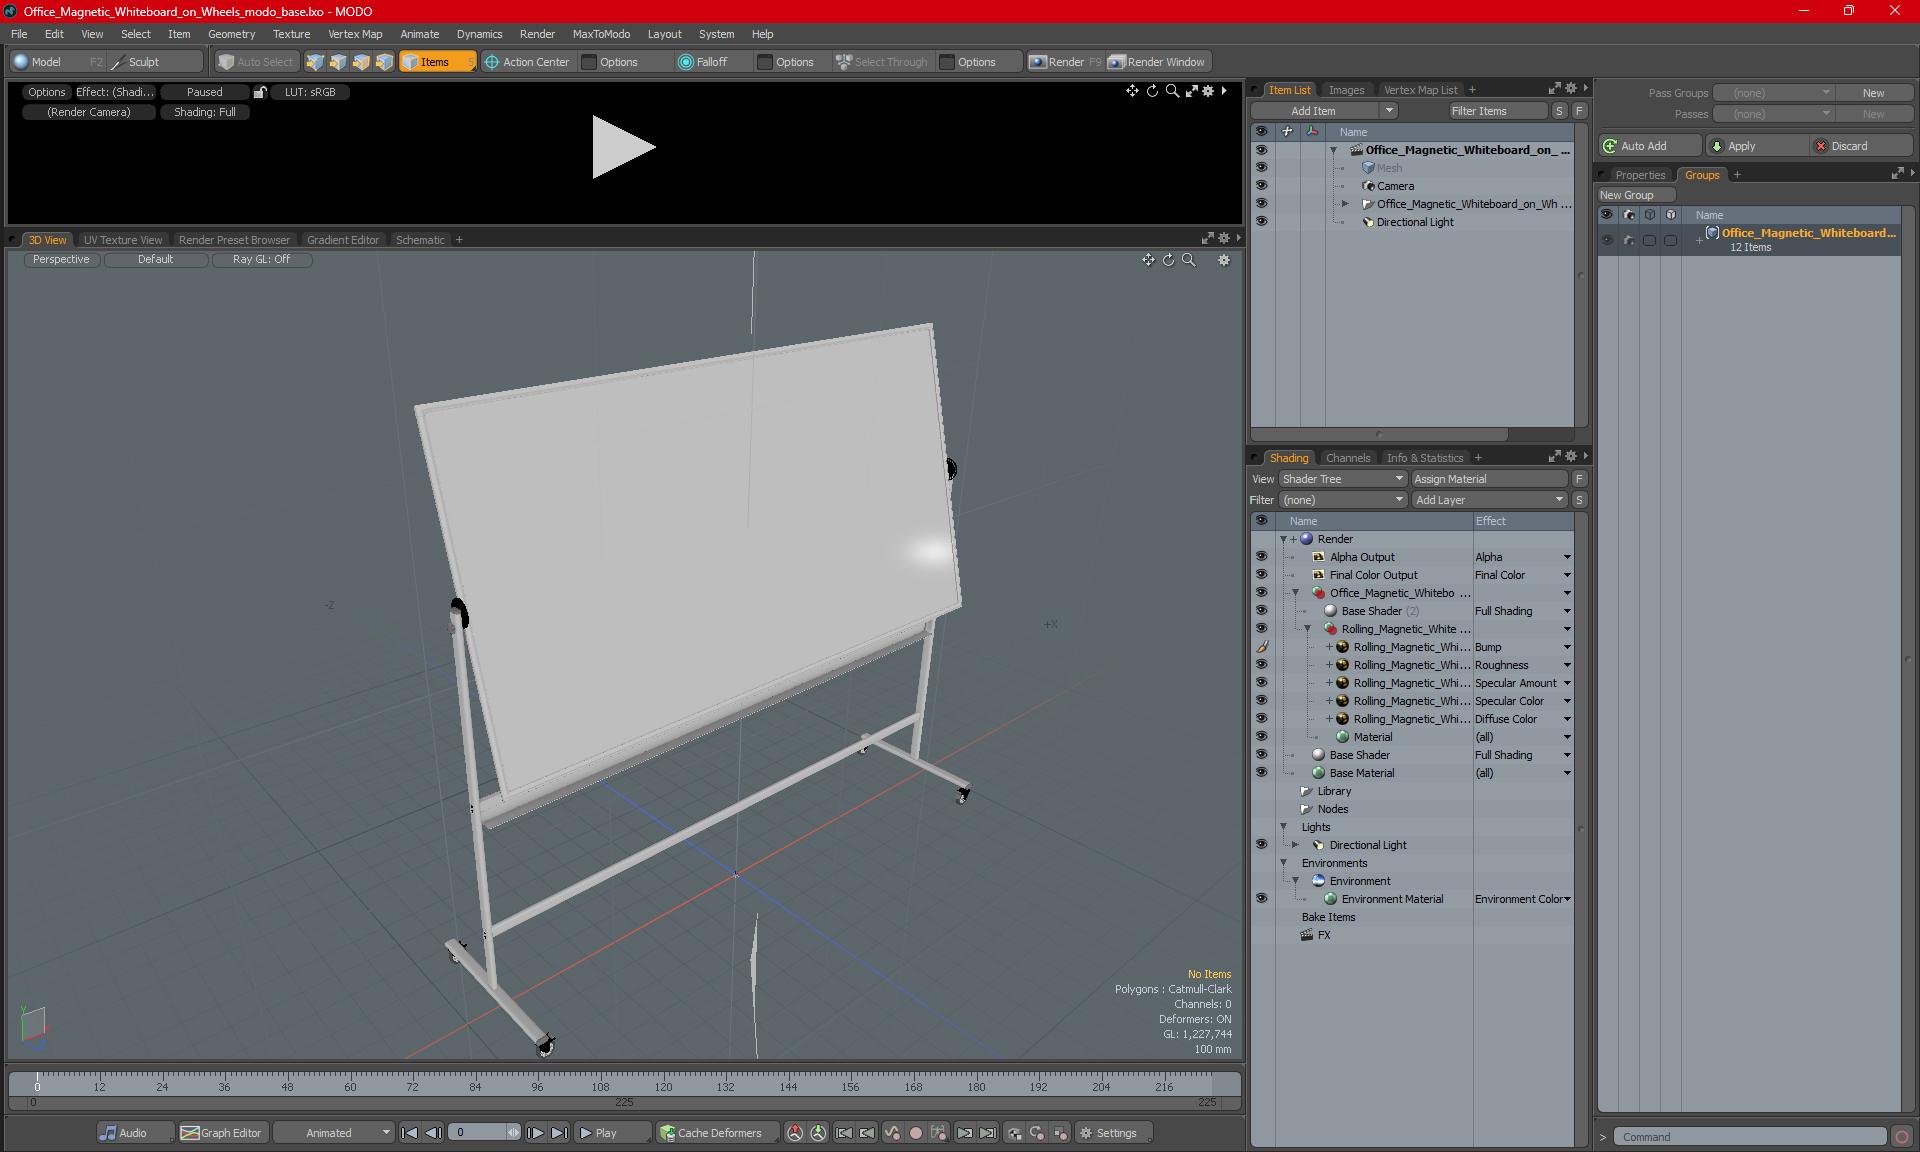Switch to Images tab
Viewport: 1920px width, 1152px height.
click(x=1346, y=90)
